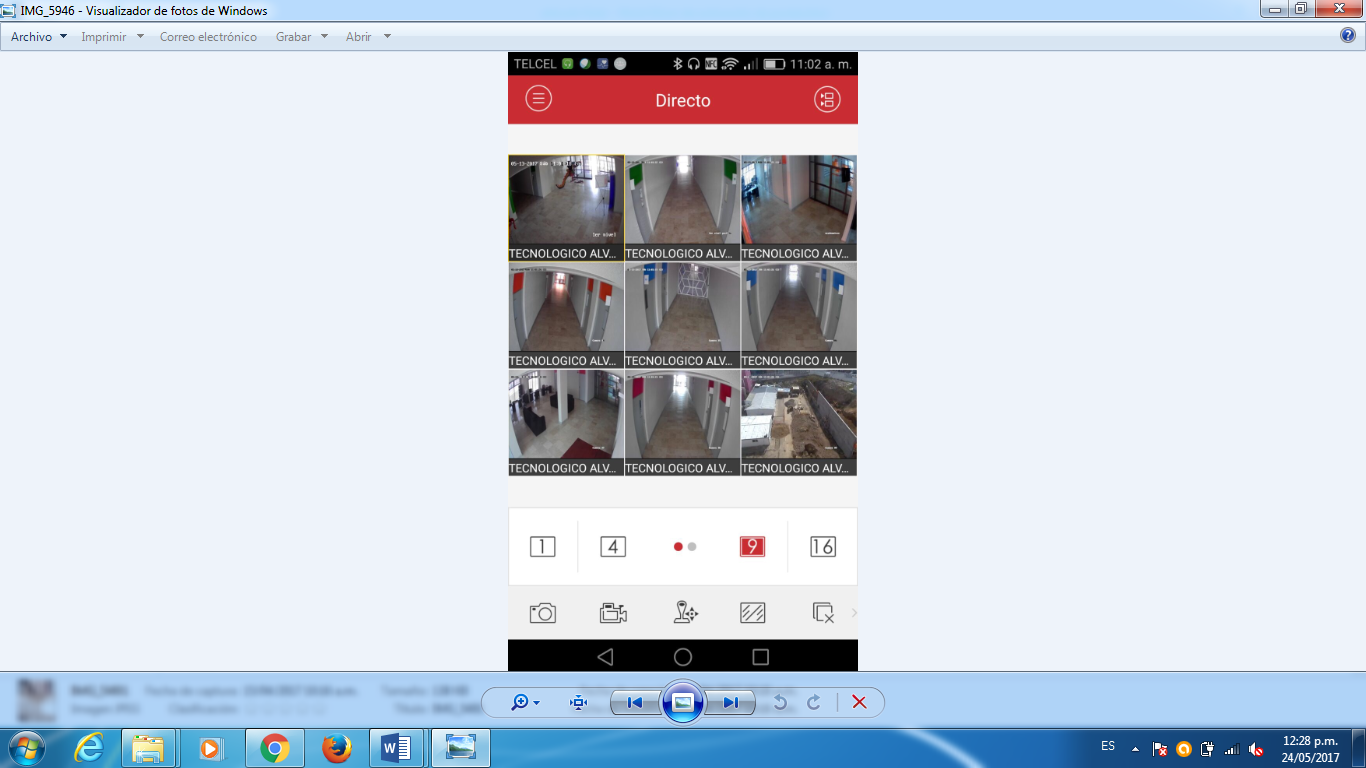
Task: Open the zoom magnifier control
Action: (524, 703)
